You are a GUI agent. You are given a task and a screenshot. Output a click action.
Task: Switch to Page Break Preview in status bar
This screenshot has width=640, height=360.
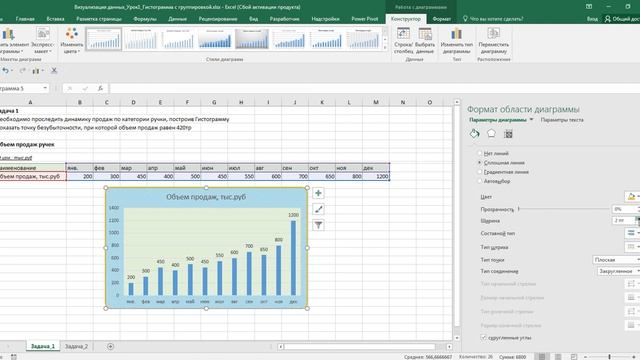tap(574, 357)
